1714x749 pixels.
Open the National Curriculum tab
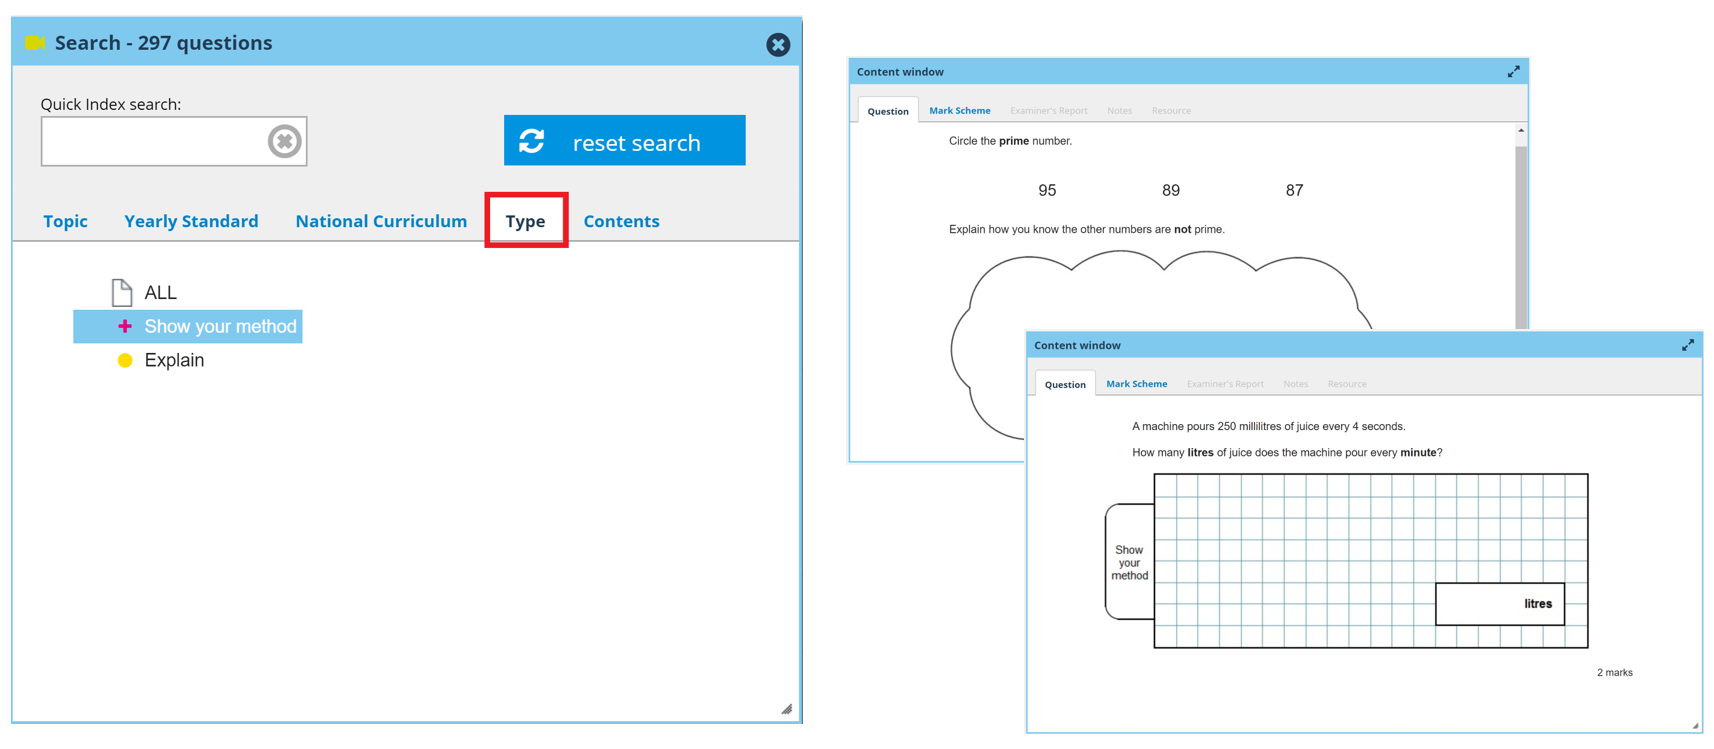381,221
